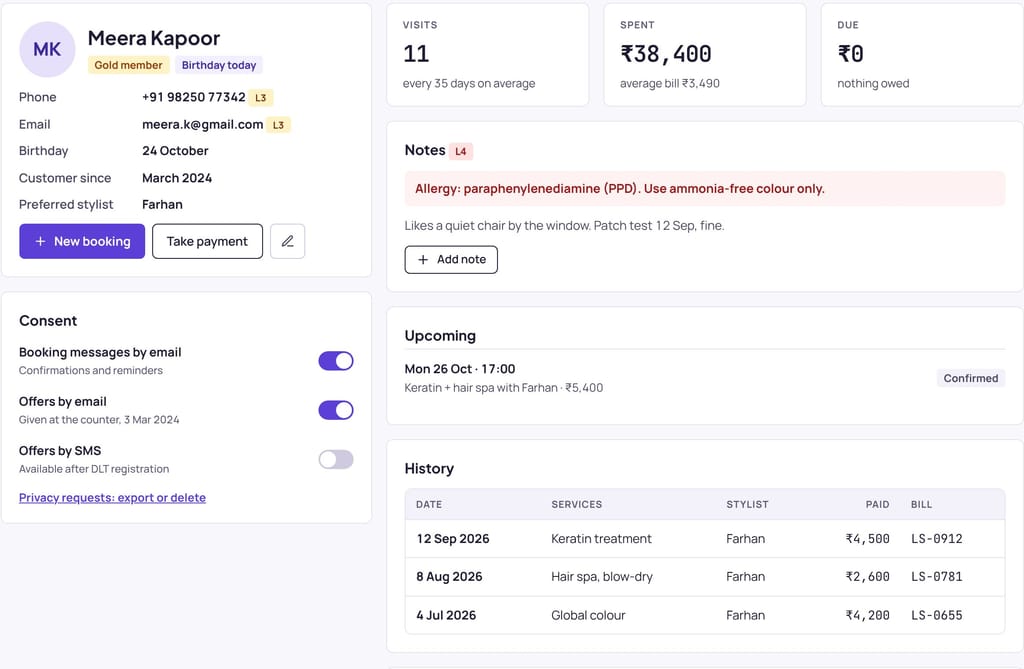Image resolution: width=1024 pixels, height=669 pixels.
Task: Click the Global colour service cell
Action: pyautogui.click(x=588, y=615)
